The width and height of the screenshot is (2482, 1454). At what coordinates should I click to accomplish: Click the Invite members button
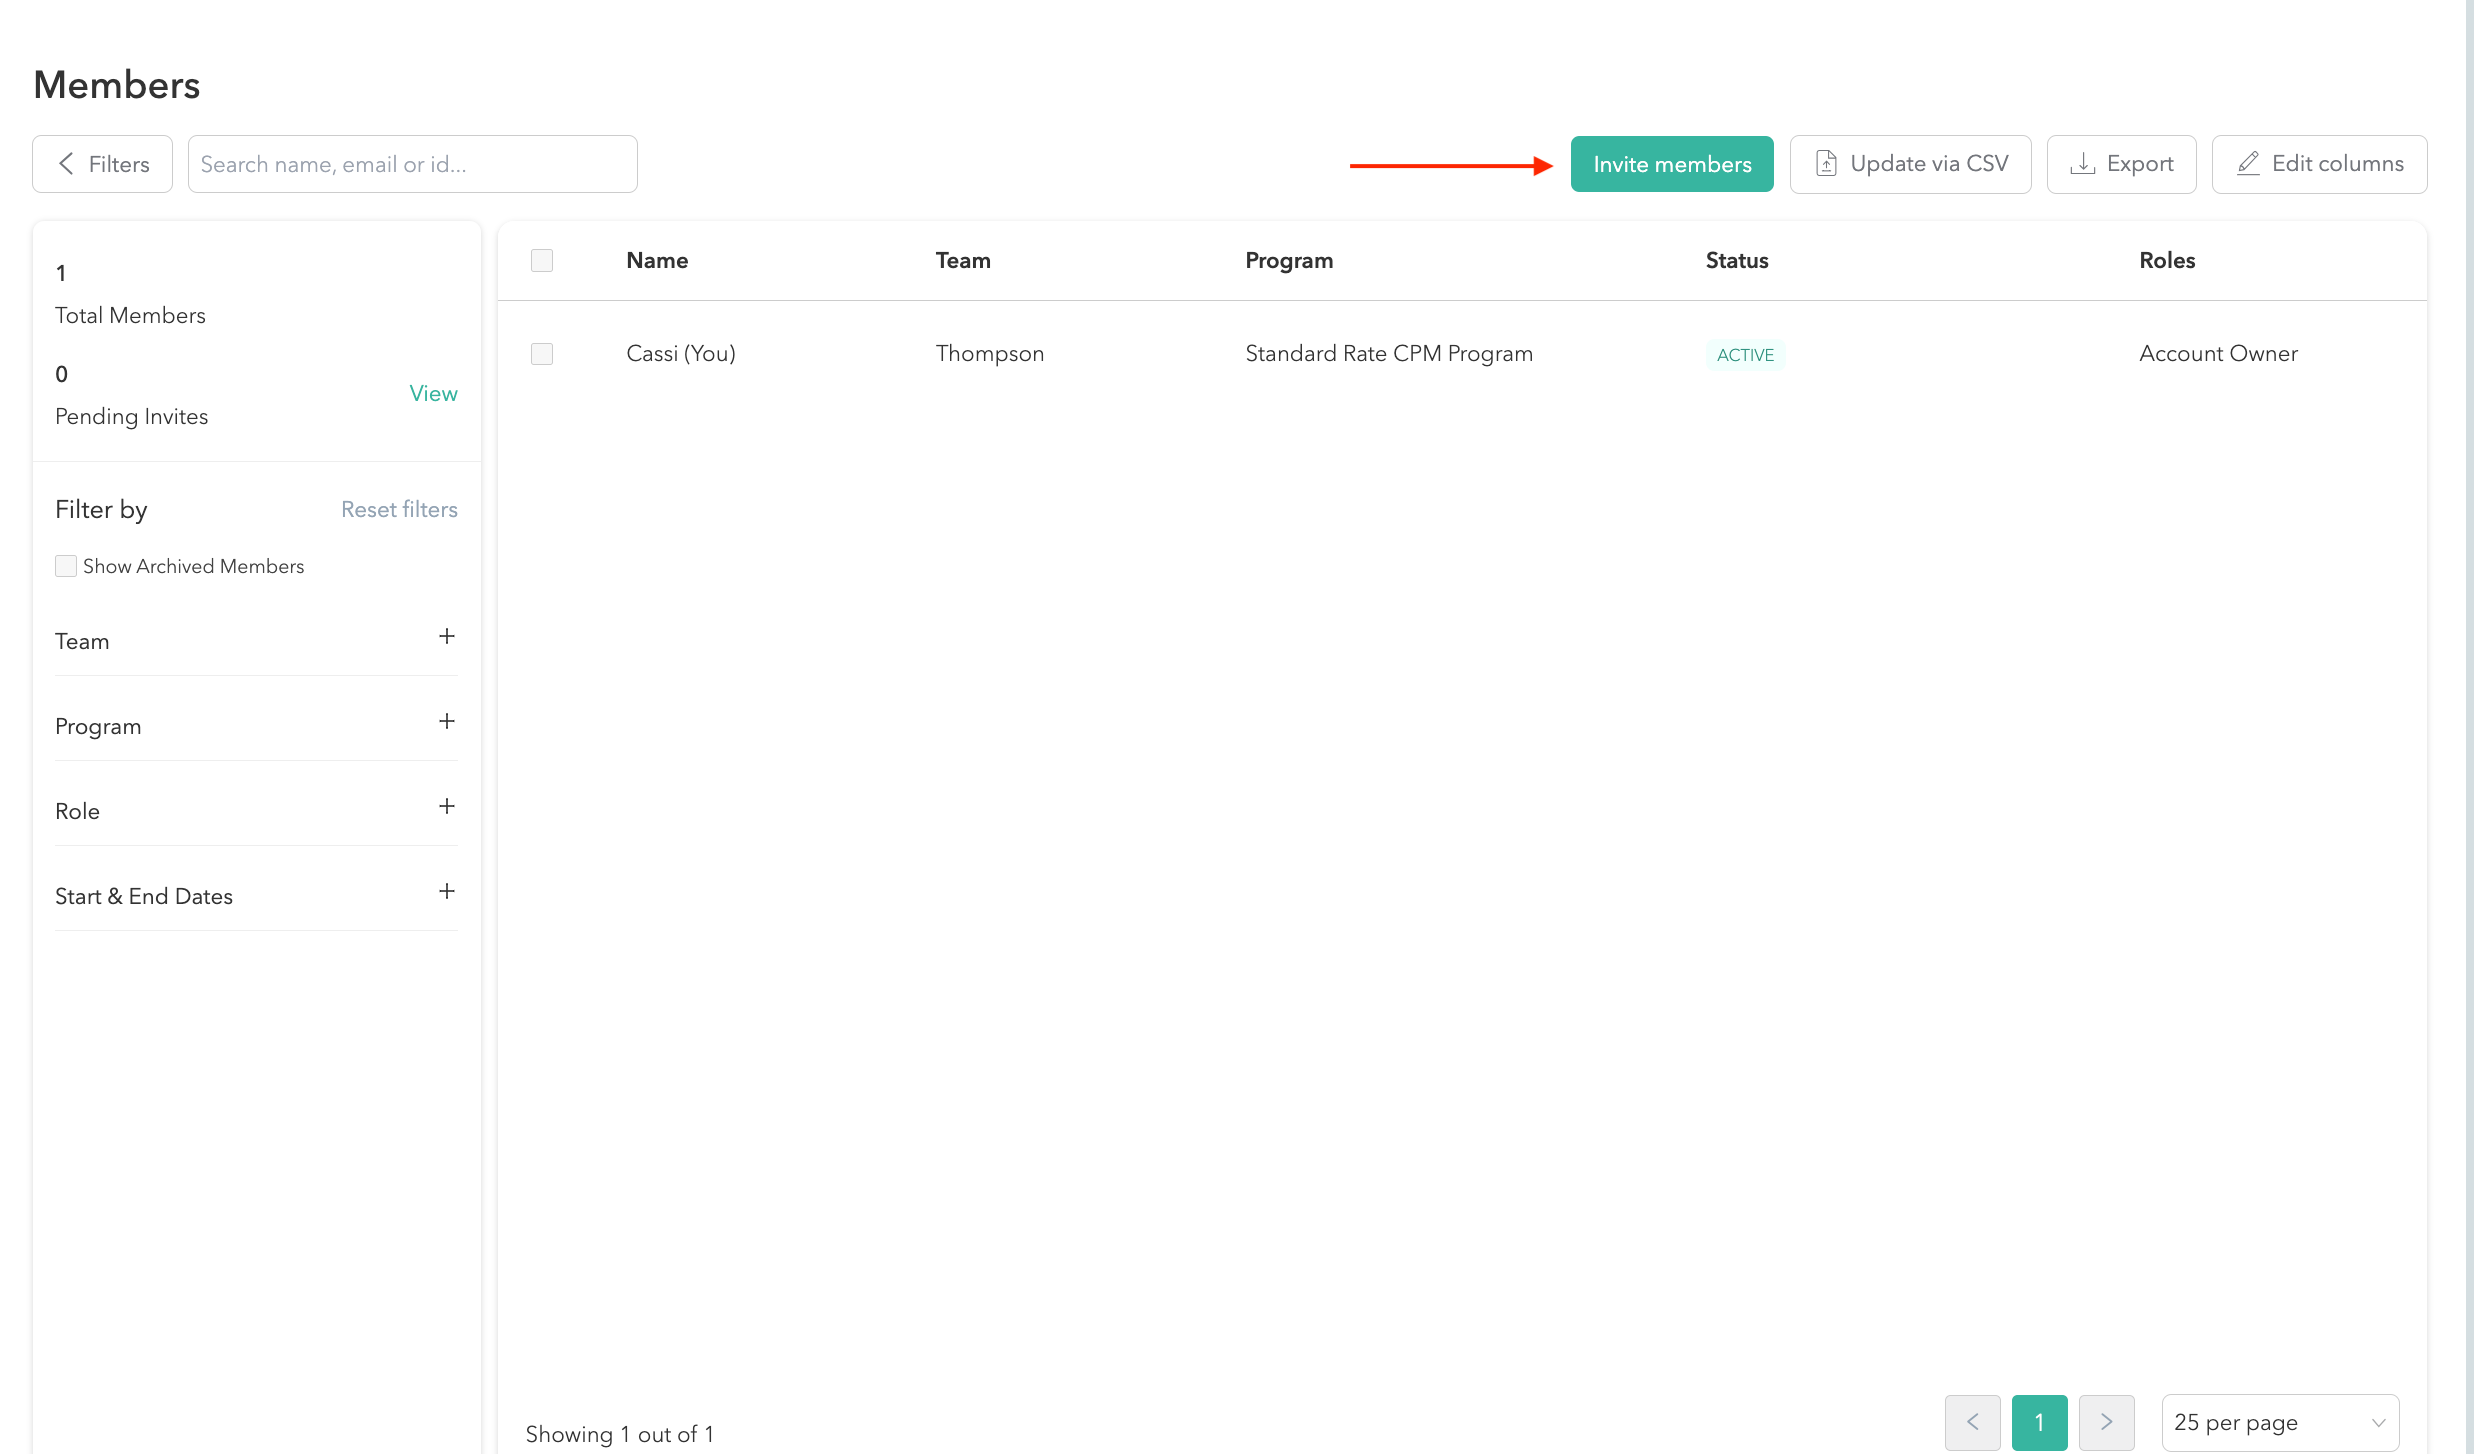[x=1671, y=164]
